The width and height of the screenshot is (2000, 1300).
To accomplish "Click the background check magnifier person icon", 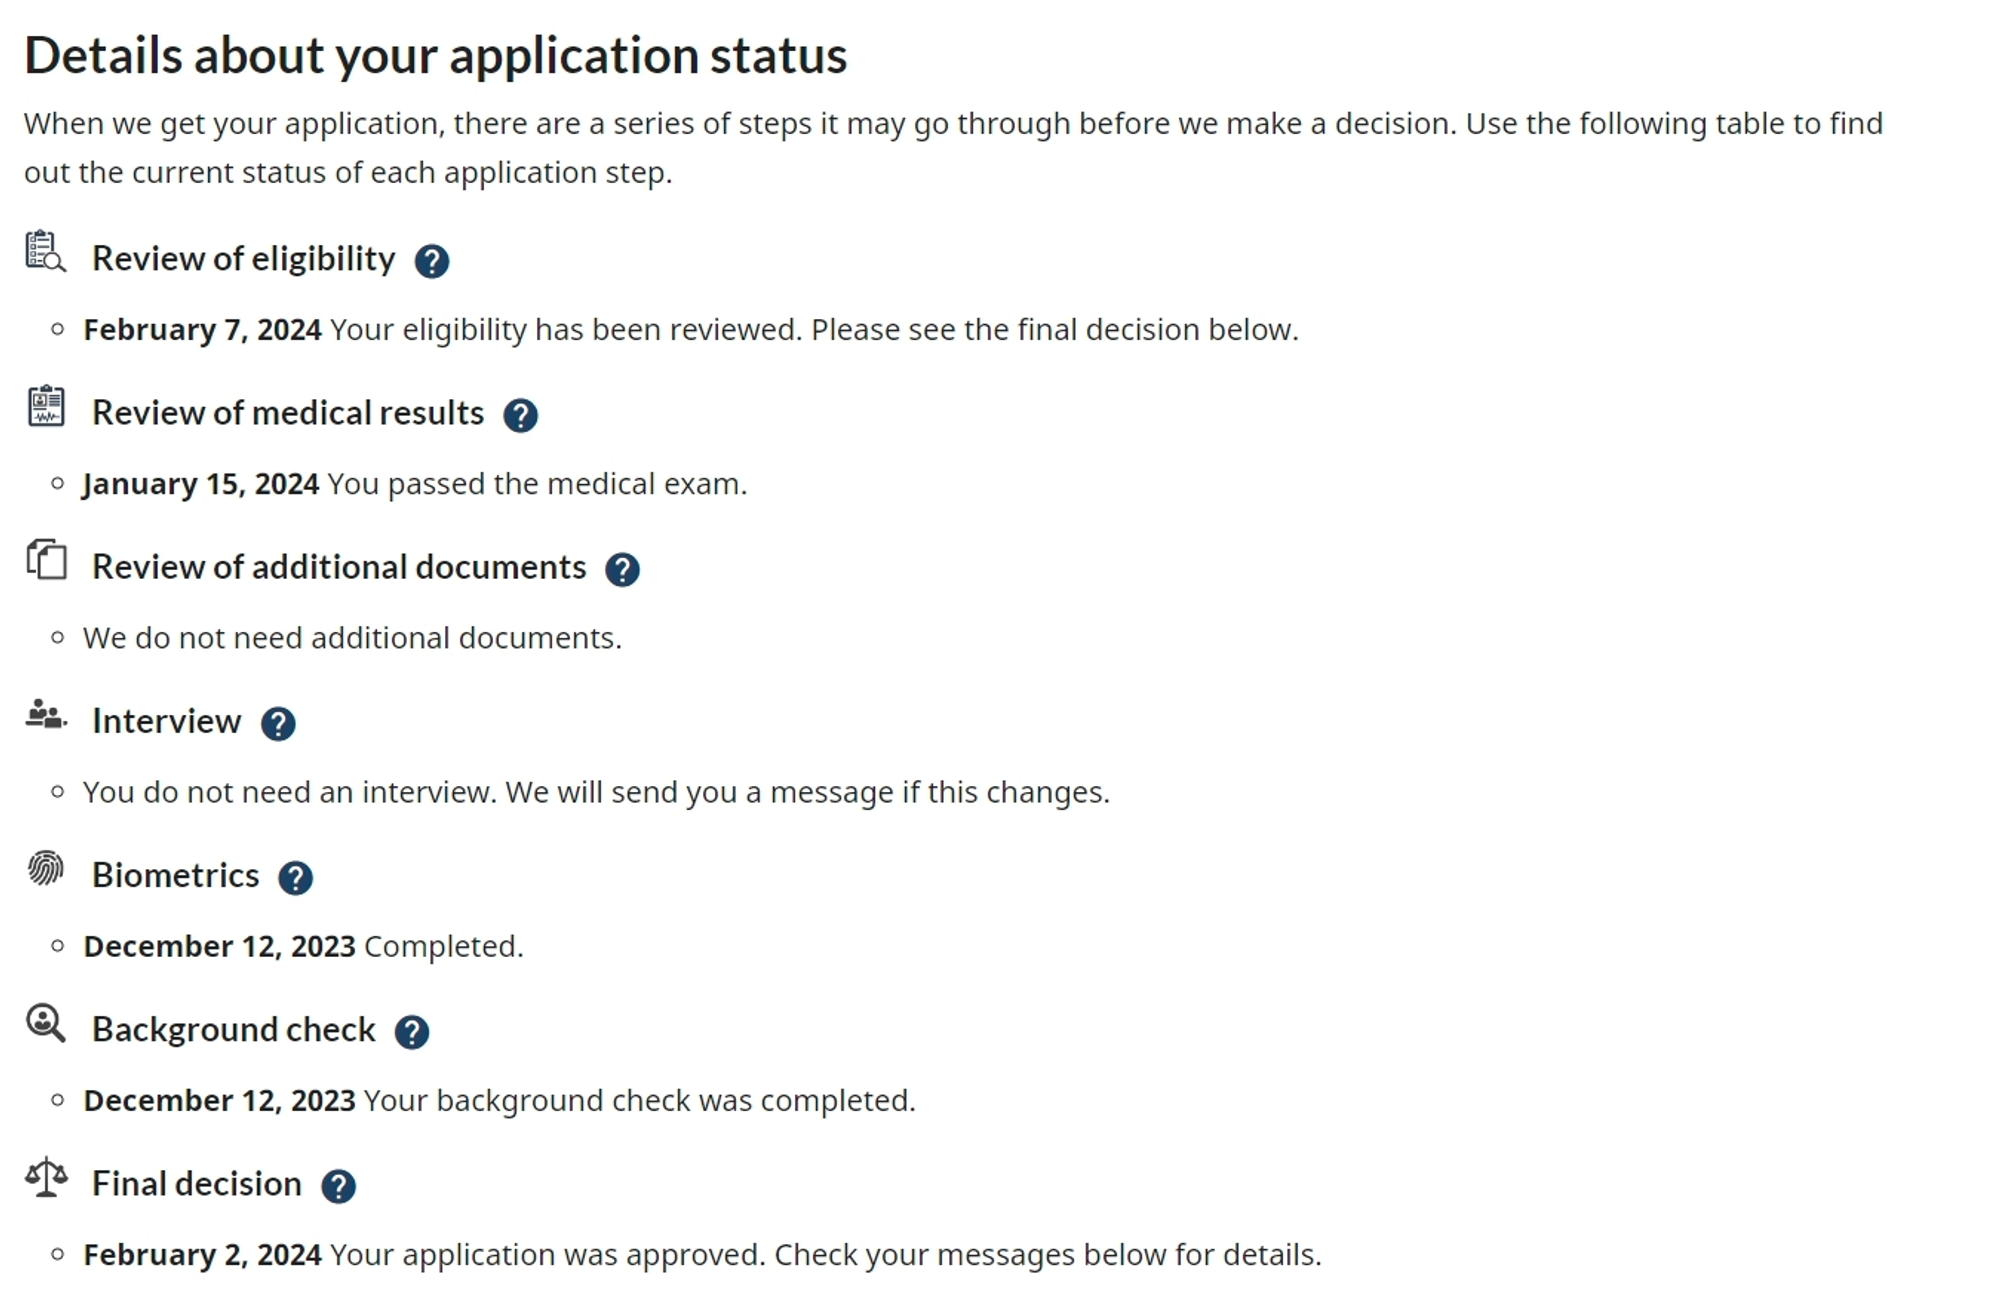I will 46,1024.
